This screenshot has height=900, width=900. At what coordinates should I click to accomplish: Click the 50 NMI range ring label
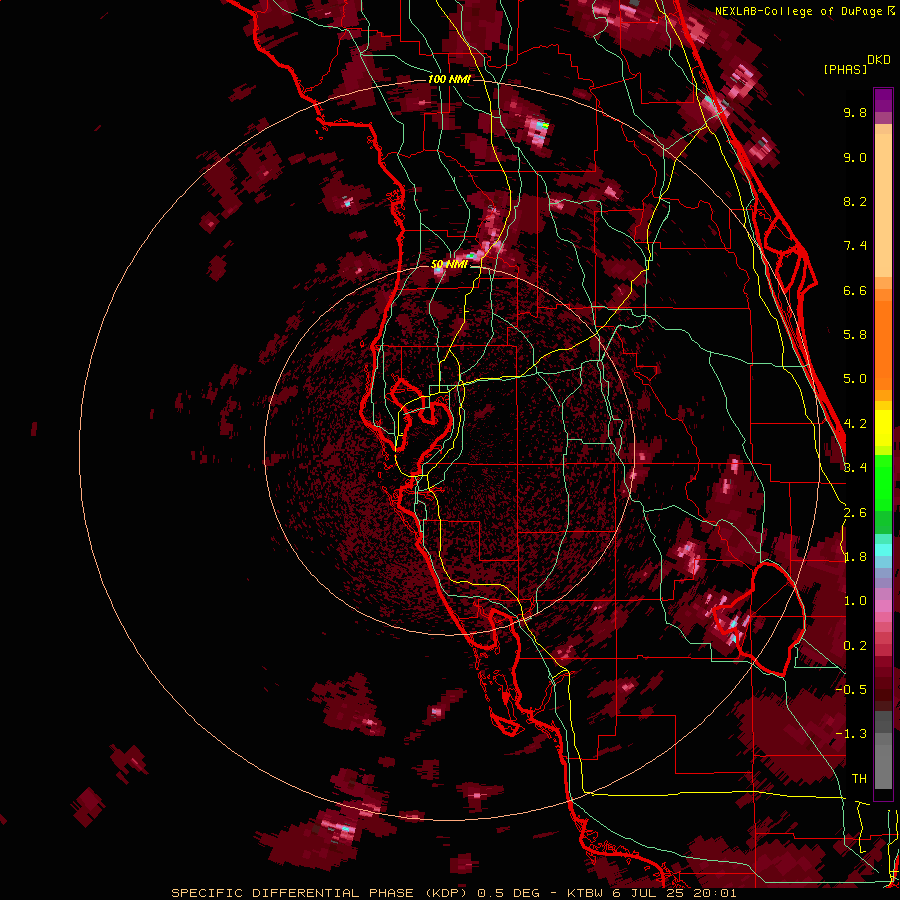point(449,265)
